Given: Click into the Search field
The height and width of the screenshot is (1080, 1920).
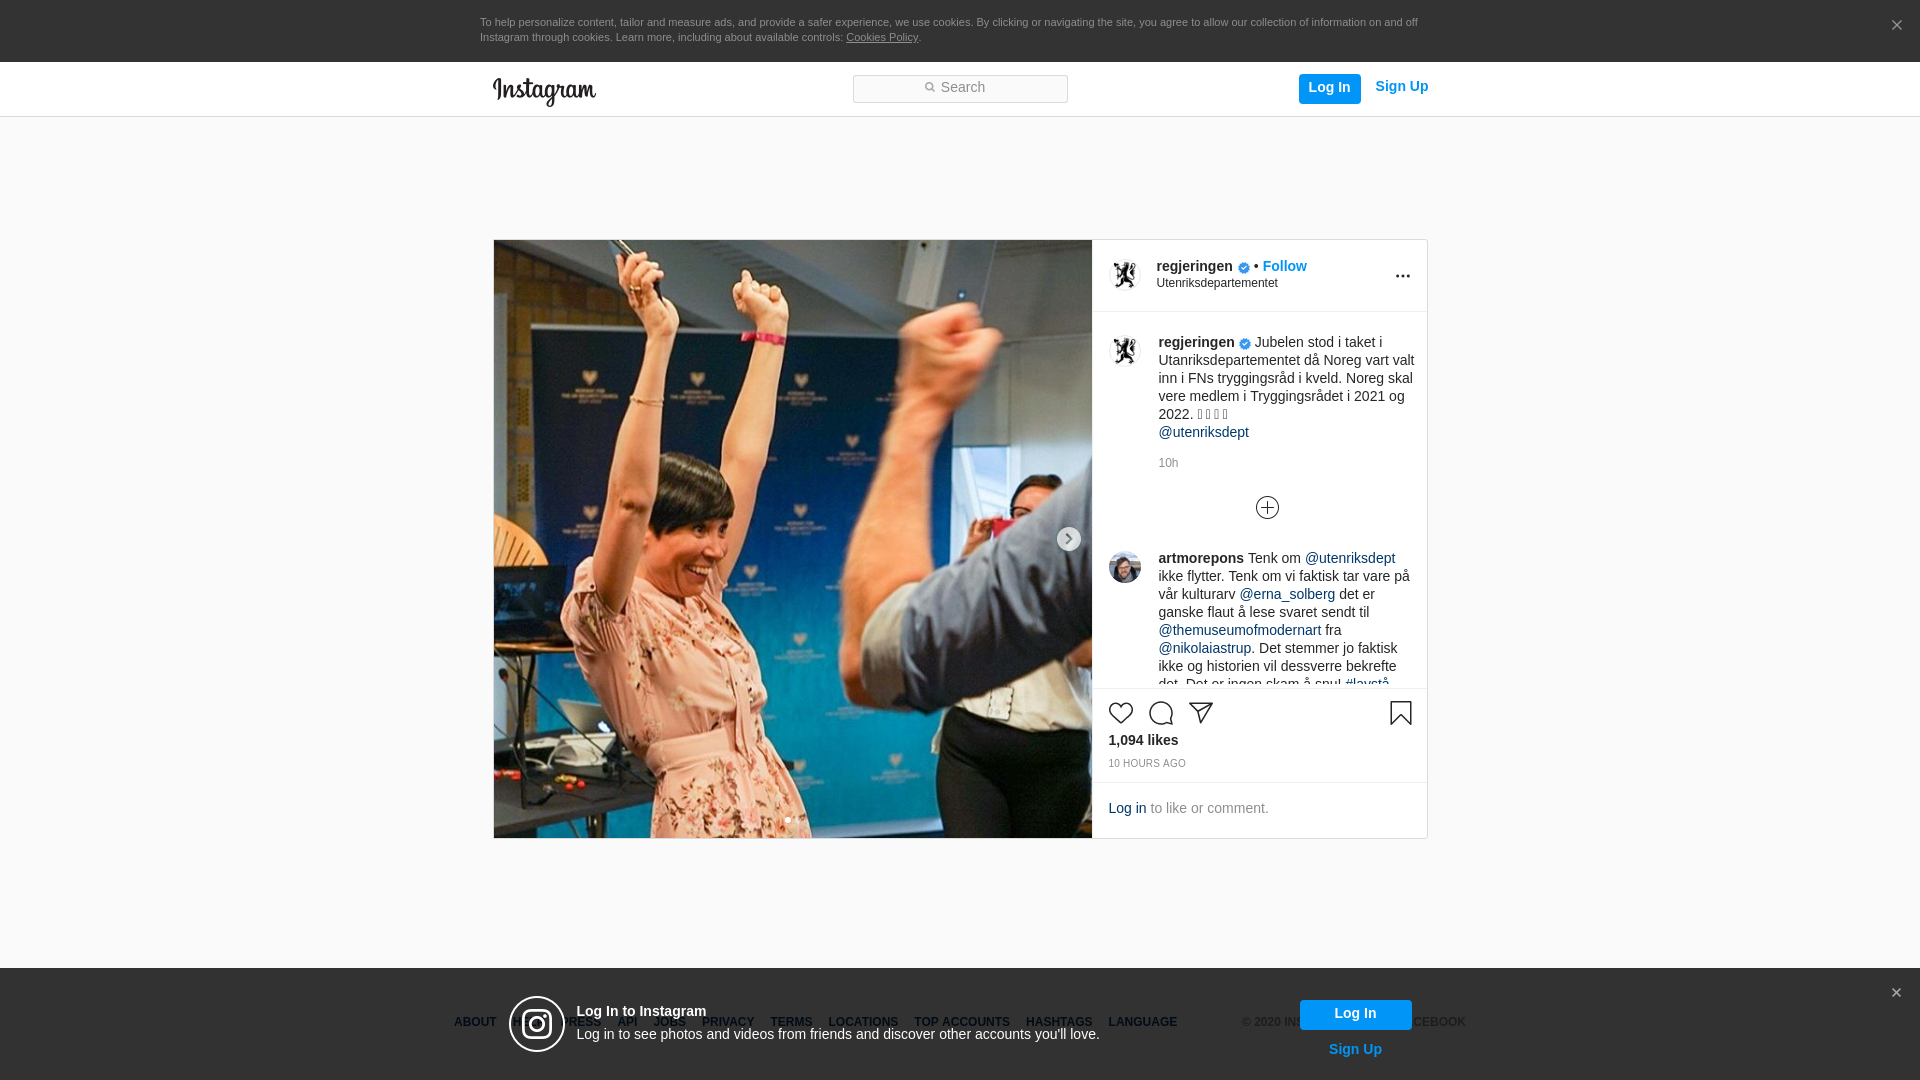Looking at the screenshot, I should 960,88.
